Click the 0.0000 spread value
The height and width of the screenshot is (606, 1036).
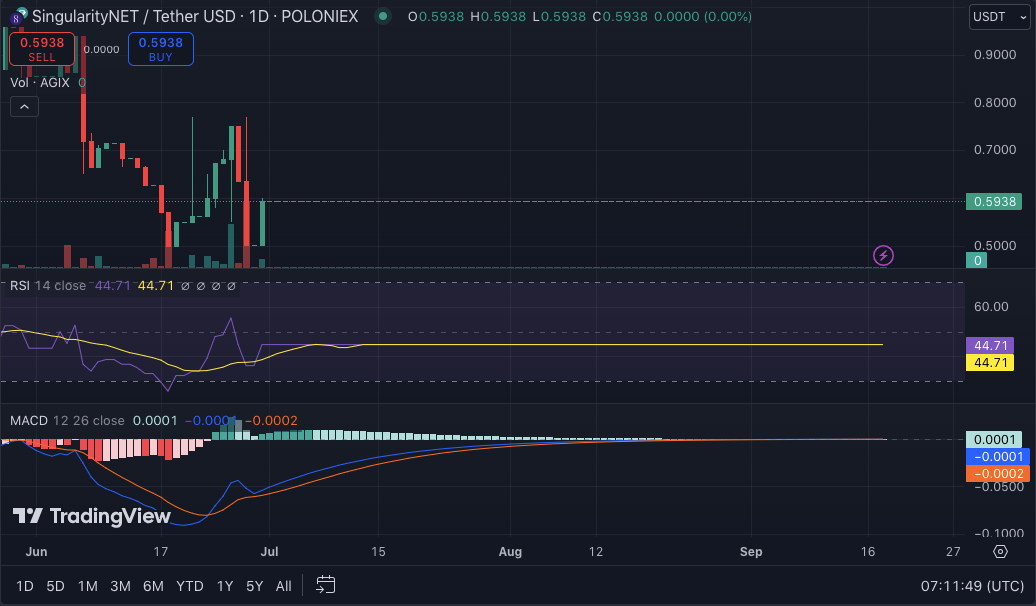click(x=101, y=50)
